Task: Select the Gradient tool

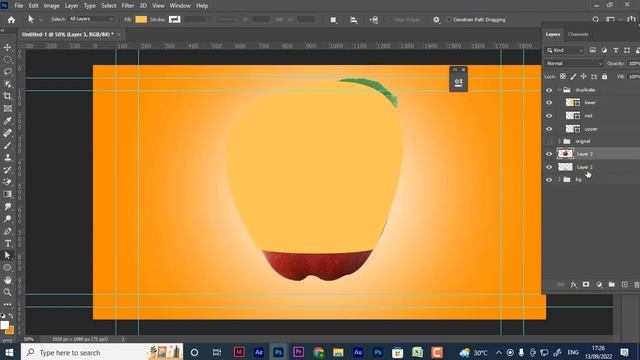Action: (x=7, y=194)
